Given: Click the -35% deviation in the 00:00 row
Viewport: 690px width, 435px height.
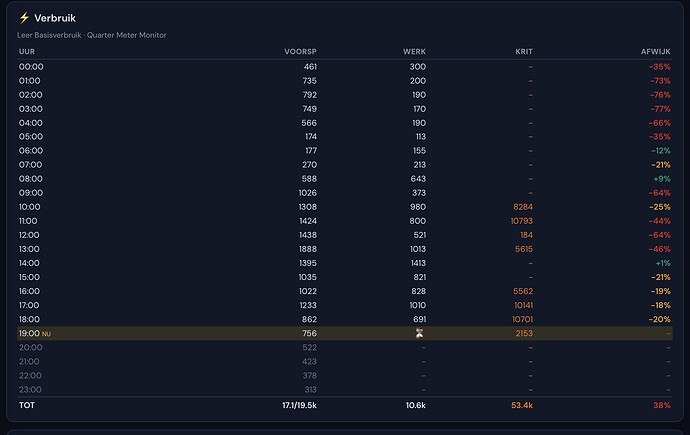Looking at the screenshot, I should click(x=660, y=67).
